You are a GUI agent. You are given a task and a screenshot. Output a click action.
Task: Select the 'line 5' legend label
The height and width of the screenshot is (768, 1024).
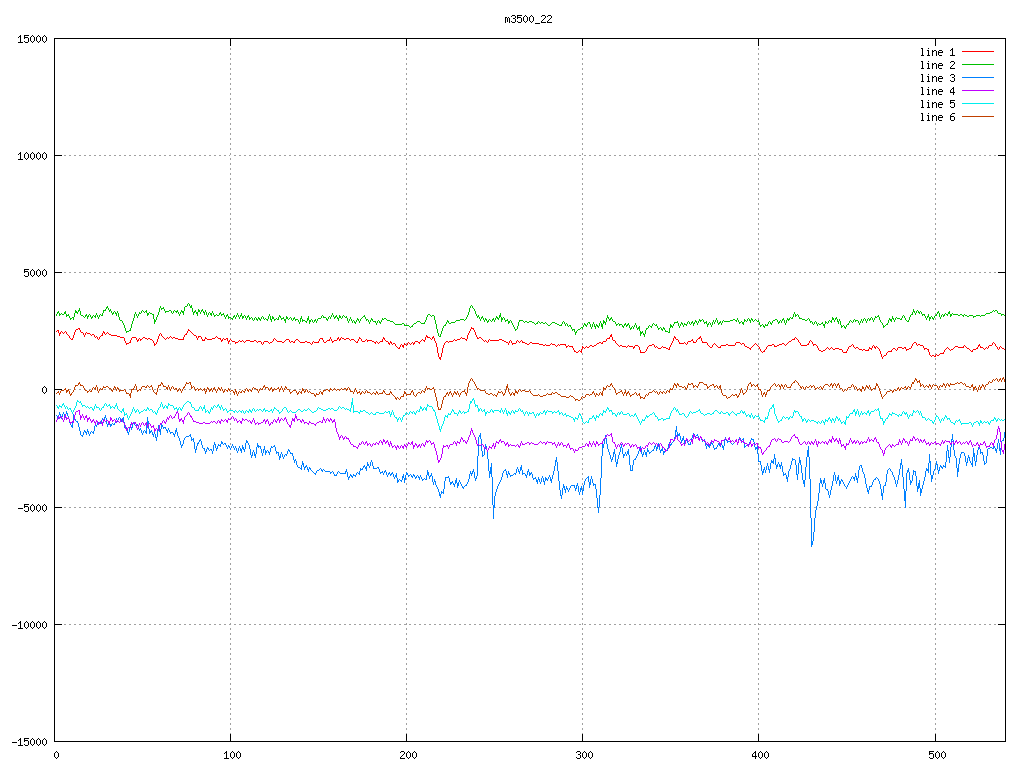point(937,104)
